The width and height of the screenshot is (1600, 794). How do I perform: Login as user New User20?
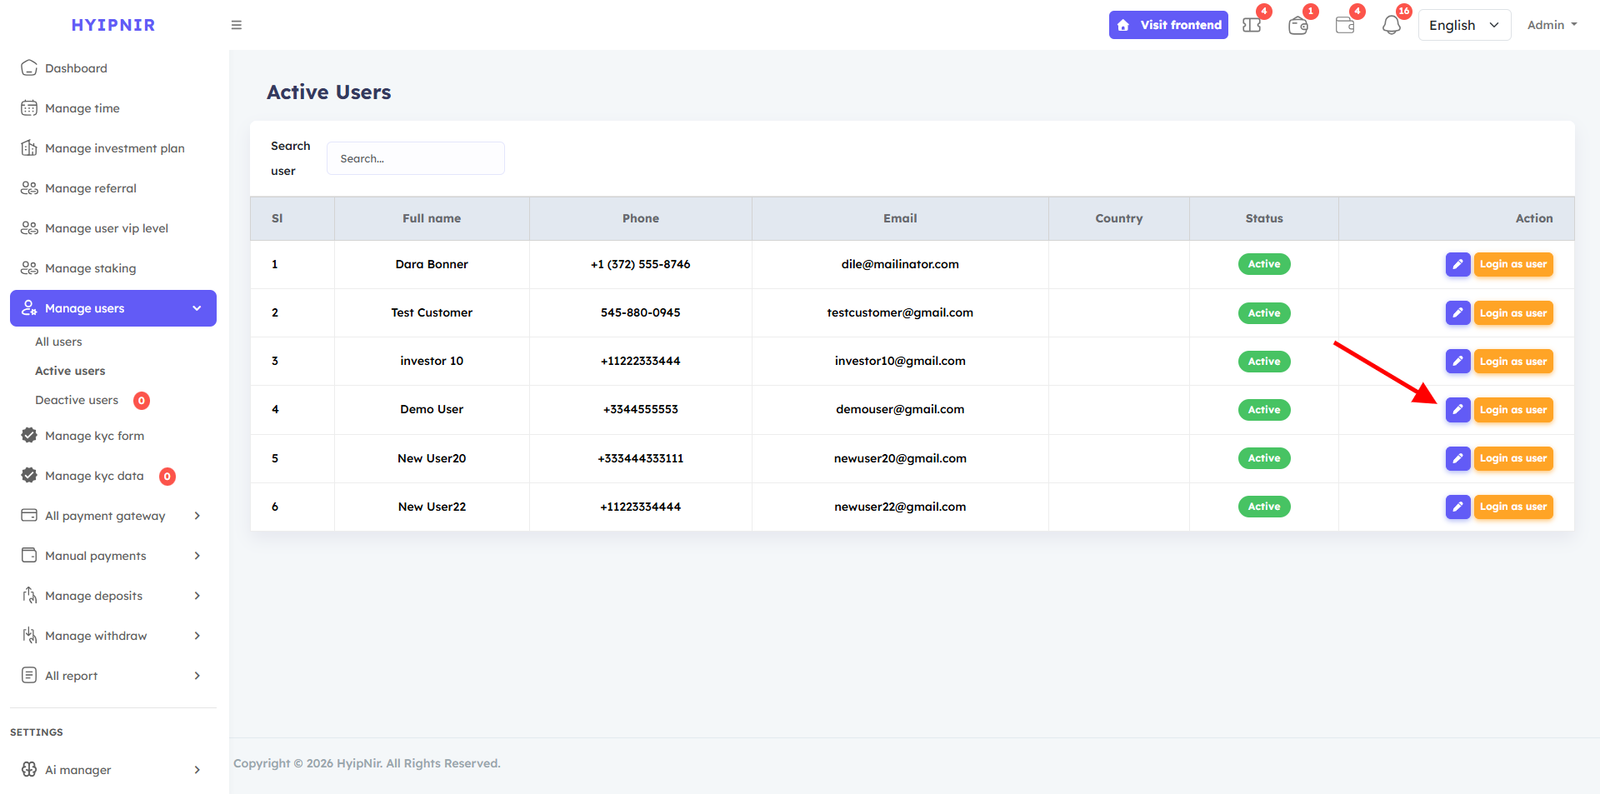pyautogui.click(x=1513, y=458)
